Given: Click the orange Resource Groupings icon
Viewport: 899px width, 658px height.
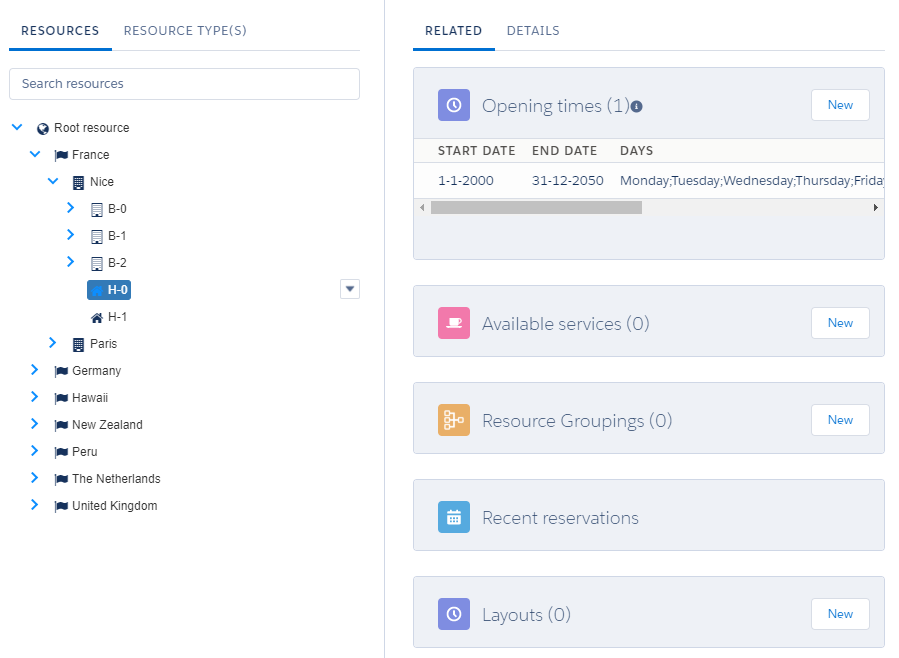Looking at the screenshot, I should pos(453,419).
